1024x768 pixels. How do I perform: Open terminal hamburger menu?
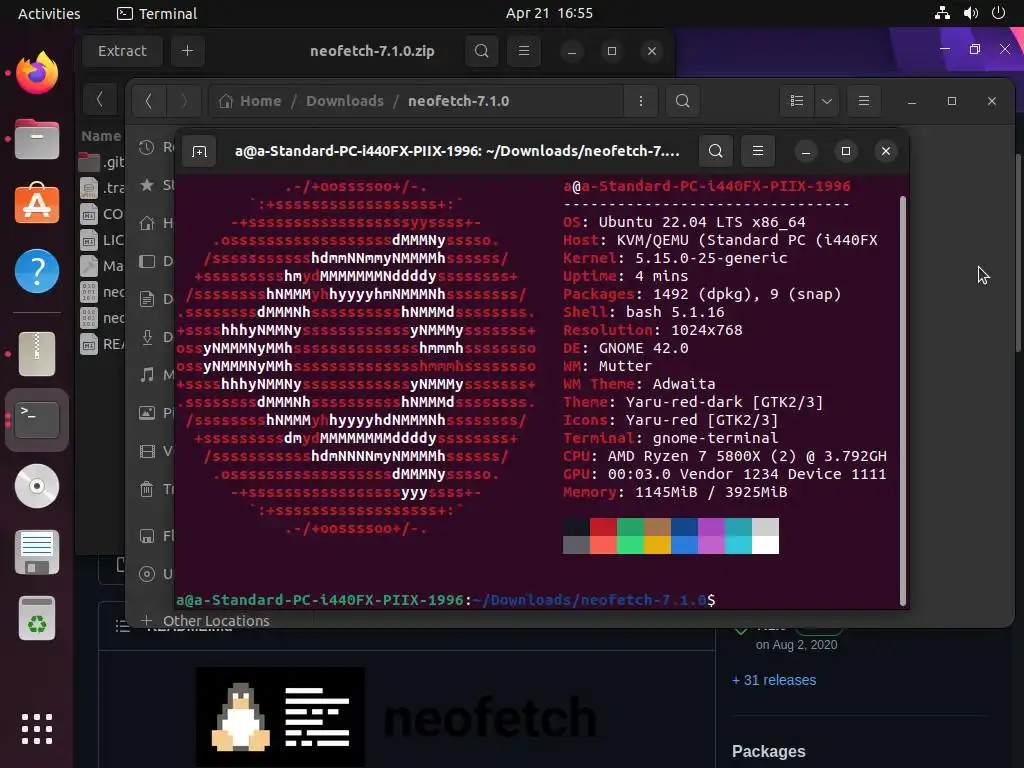click(x=758, y=152)
